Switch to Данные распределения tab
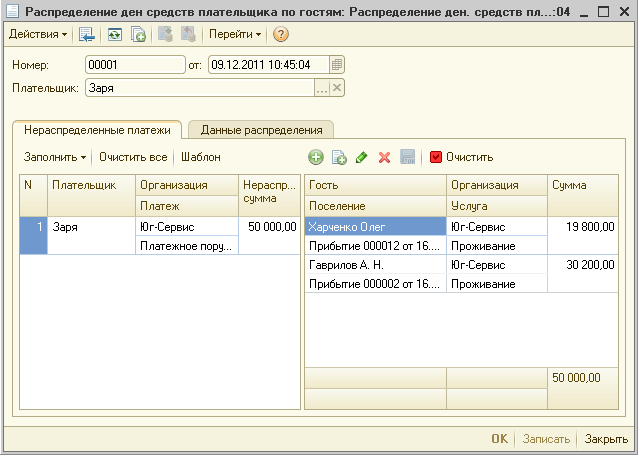Screen dimensions: 638x455 (262, 130)
